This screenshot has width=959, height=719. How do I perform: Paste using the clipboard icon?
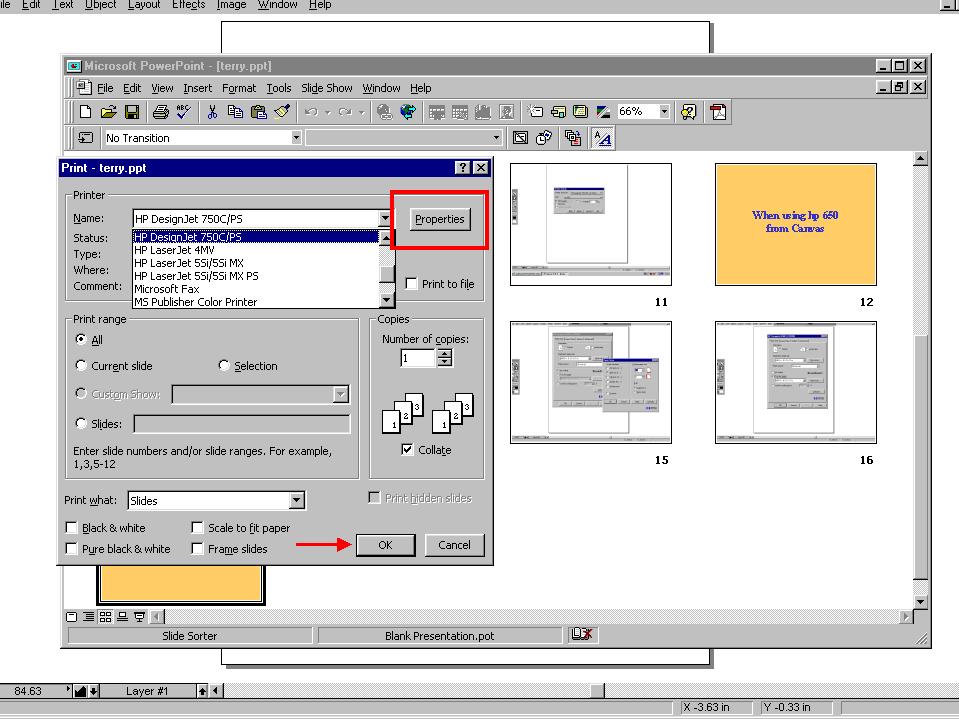[258, 112]
